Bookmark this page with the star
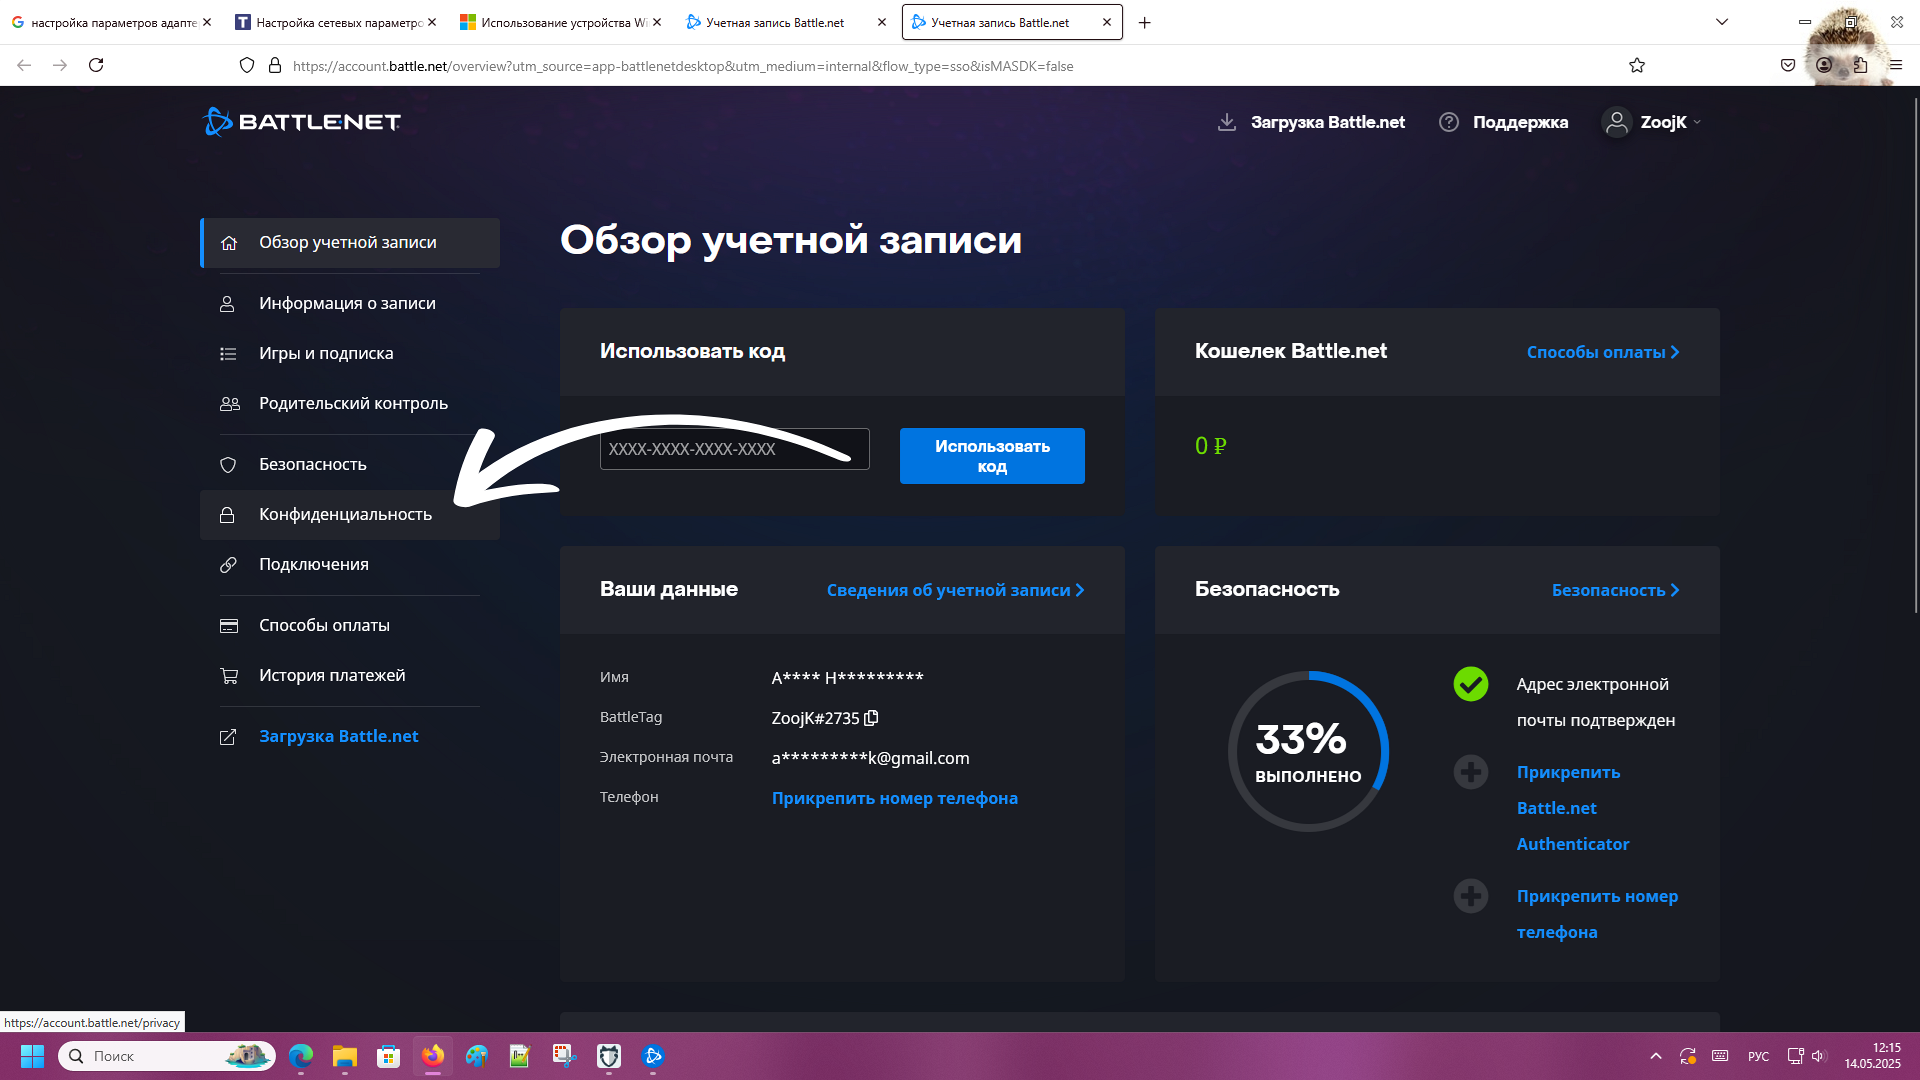 (1636, 65)
